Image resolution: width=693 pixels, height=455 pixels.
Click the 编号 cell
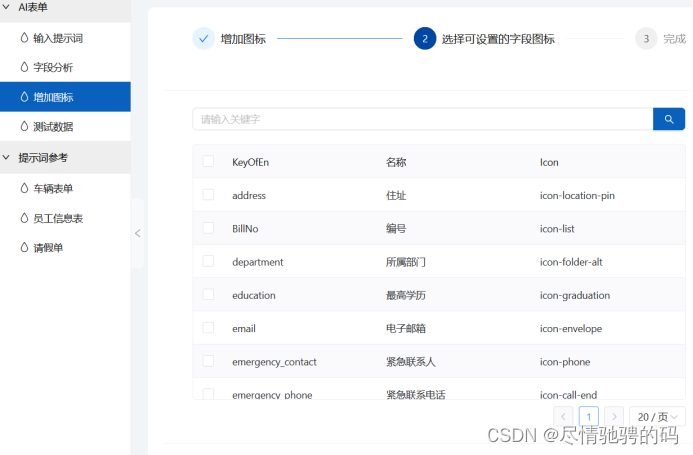click(396, 229)
